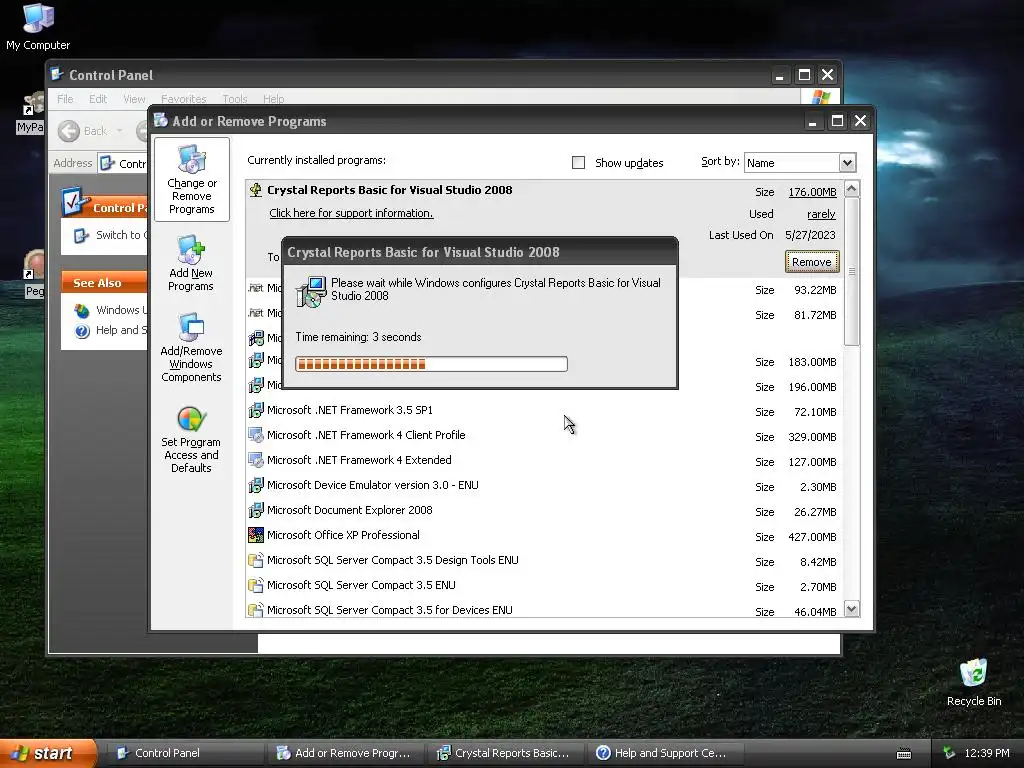The width and height of the screenshot is (1024, 768).
Task: Select Microsoft .NET Framework 4 Extended row
Action: point(543,460)
